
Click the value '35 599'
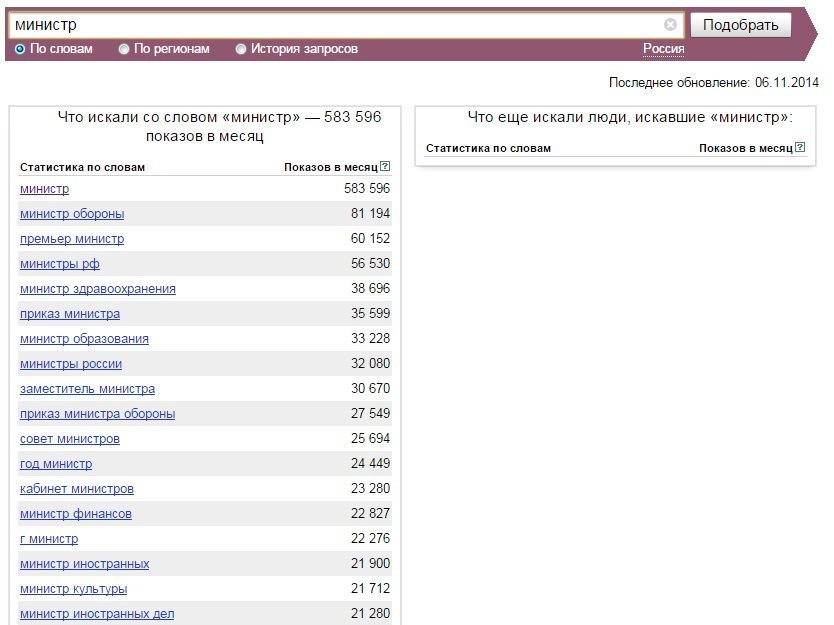(370, 313)
